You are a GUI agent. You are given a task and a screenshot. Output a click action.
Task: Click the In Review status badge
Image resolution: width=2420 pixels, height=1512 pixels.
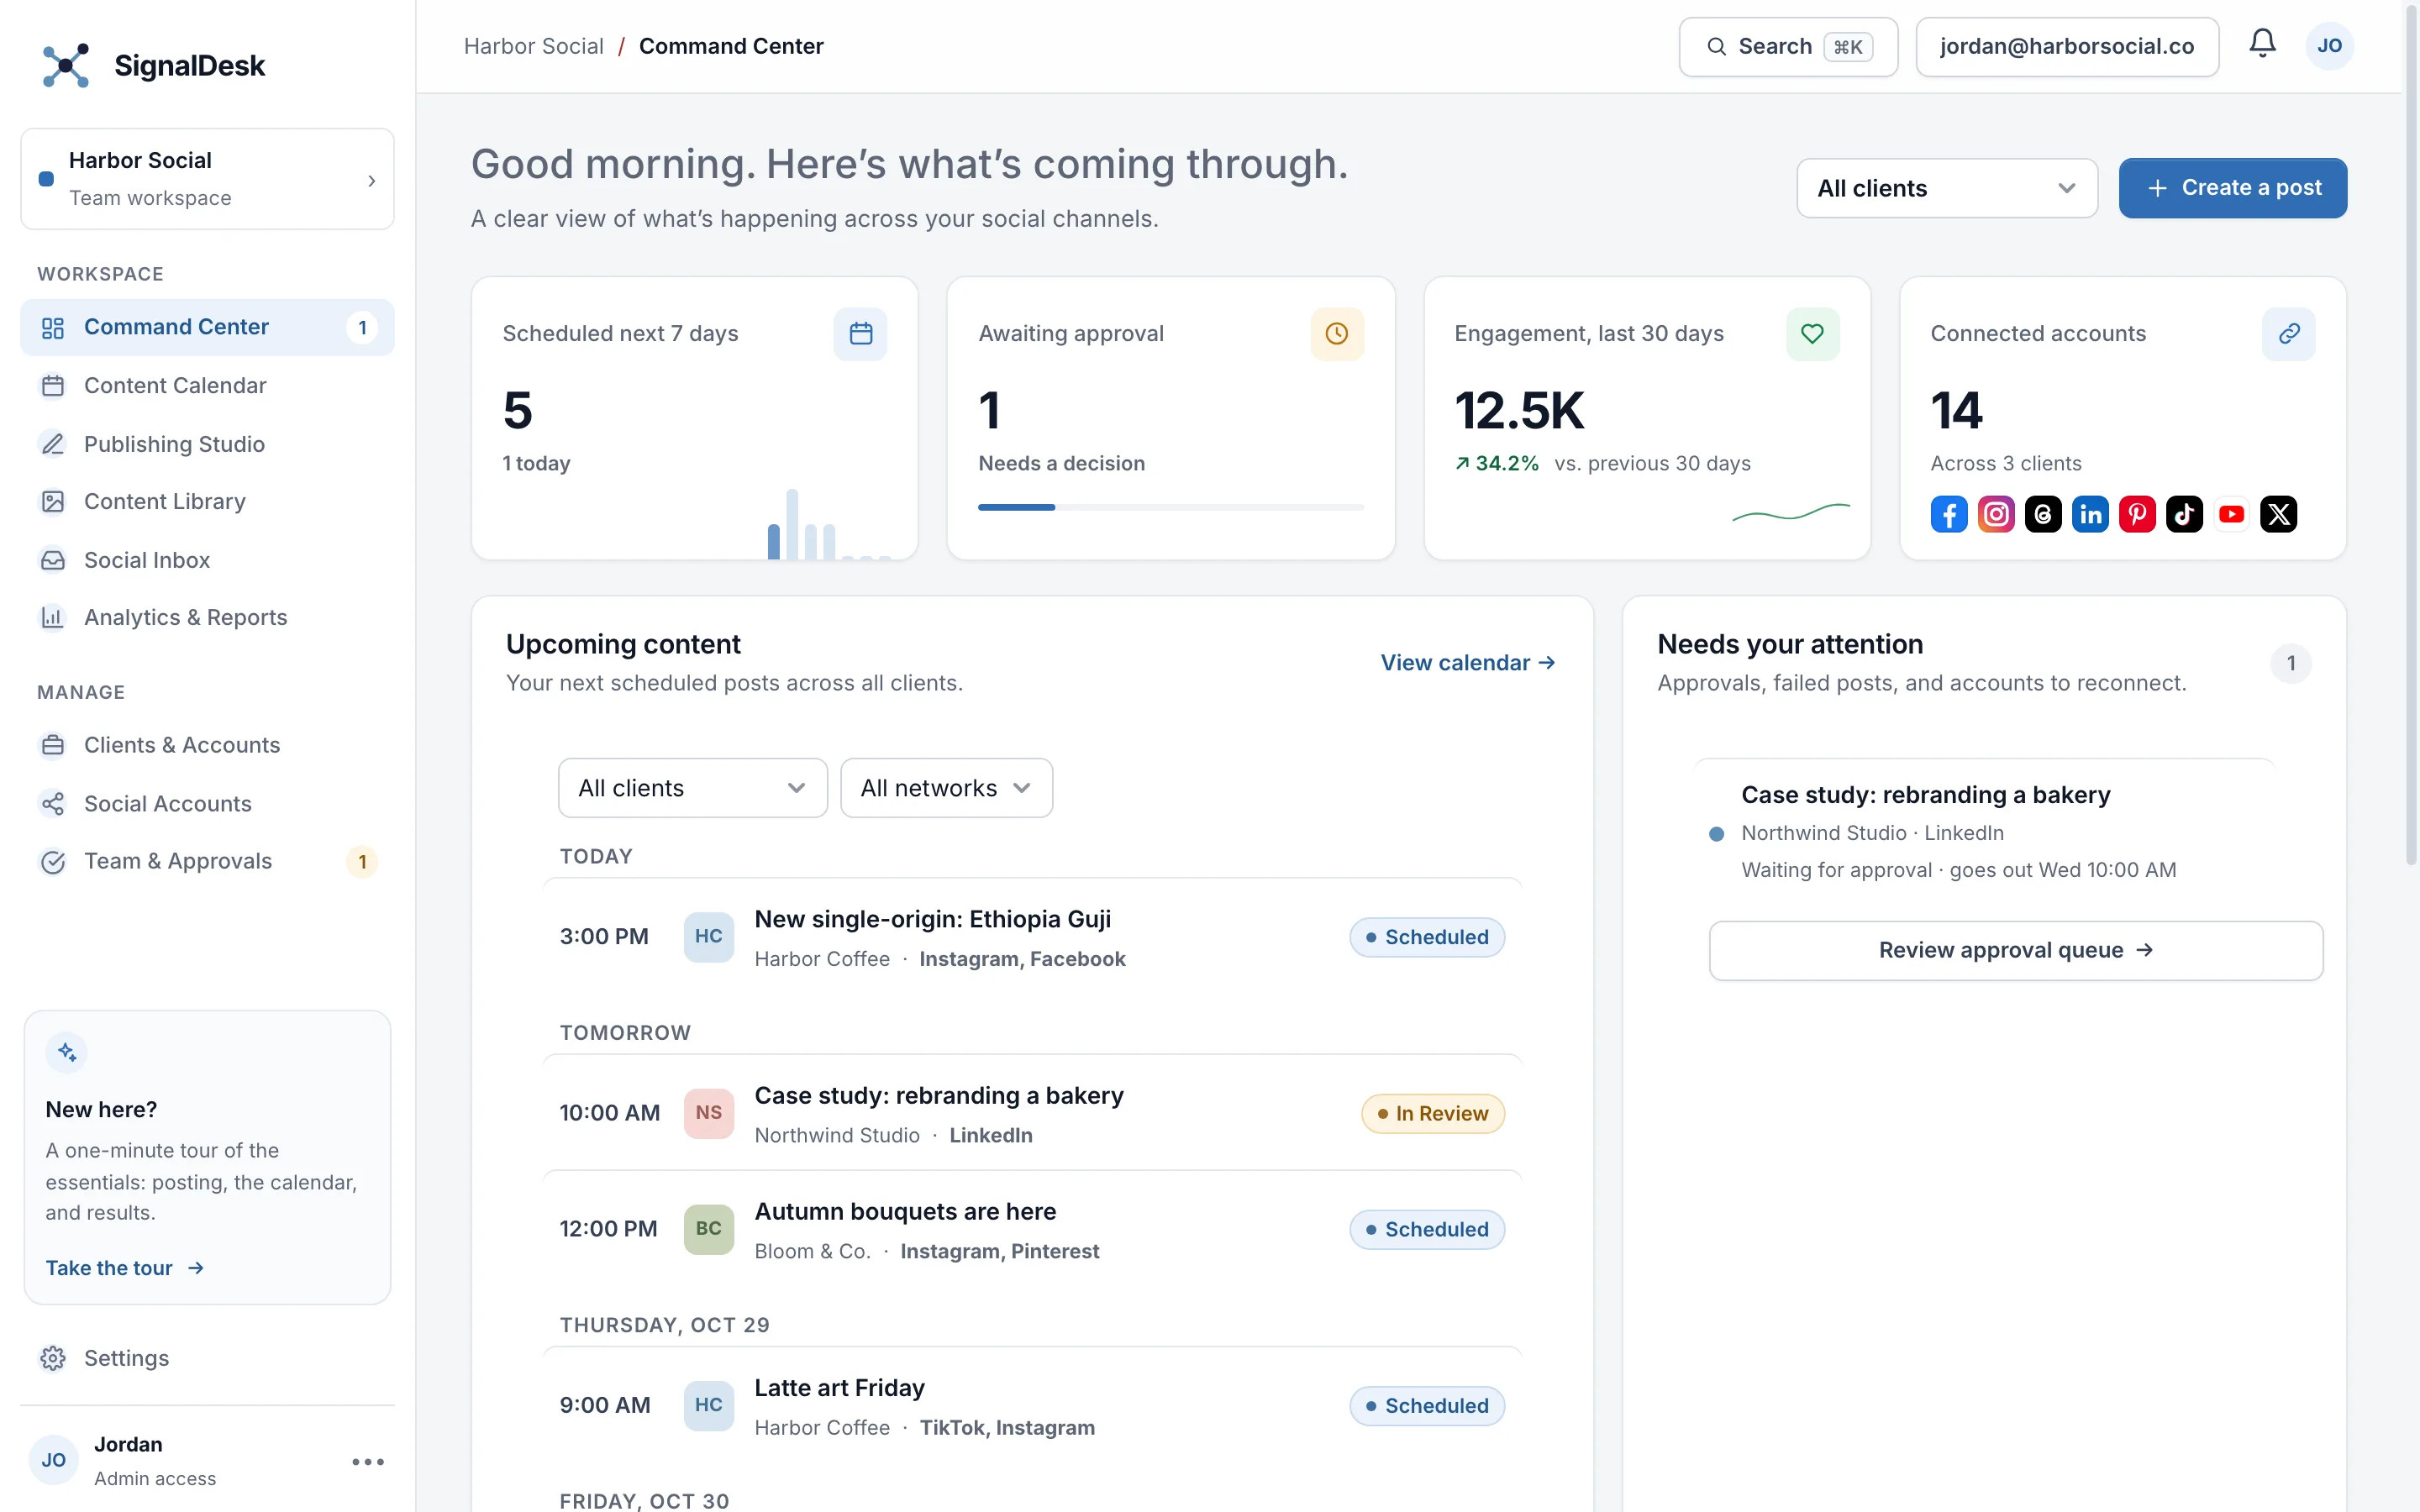tap(1432, 1113)
